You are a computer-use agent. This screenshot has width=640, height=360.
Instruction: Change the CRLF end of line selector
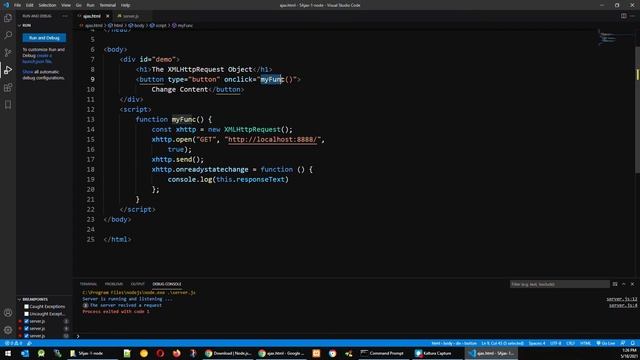[x=571, y=343]
